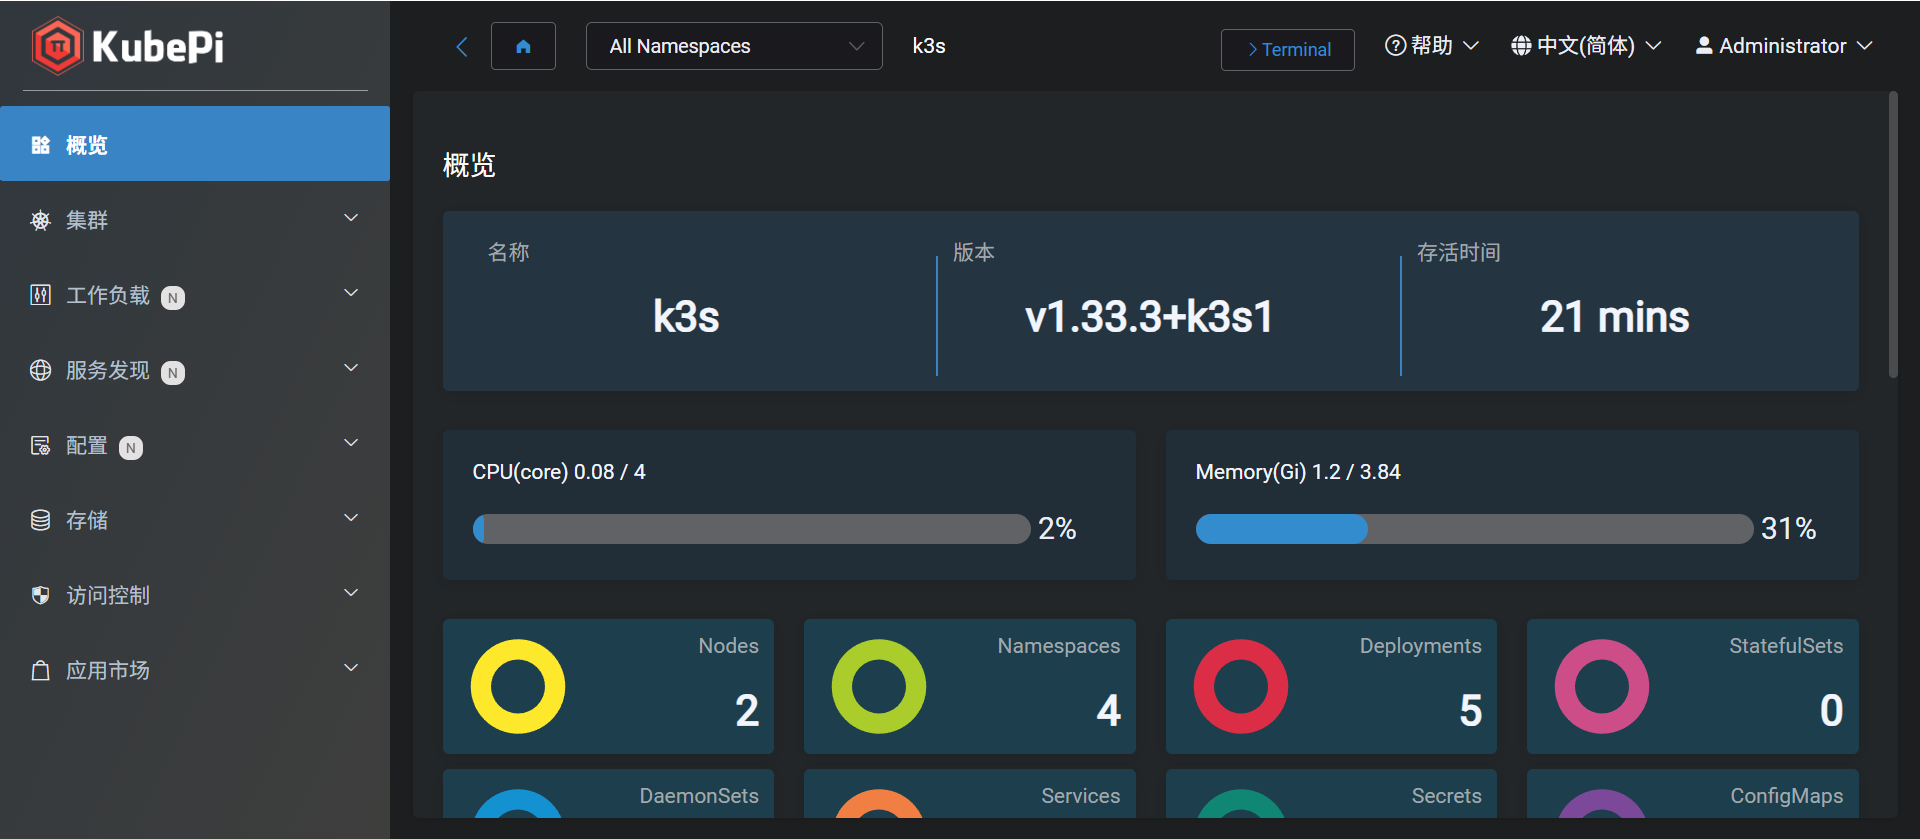Image resolution: width=1920 pixels, height=839 pixels.
Task: Expand the 配置 sidebar section
Action: click(195, 445)
